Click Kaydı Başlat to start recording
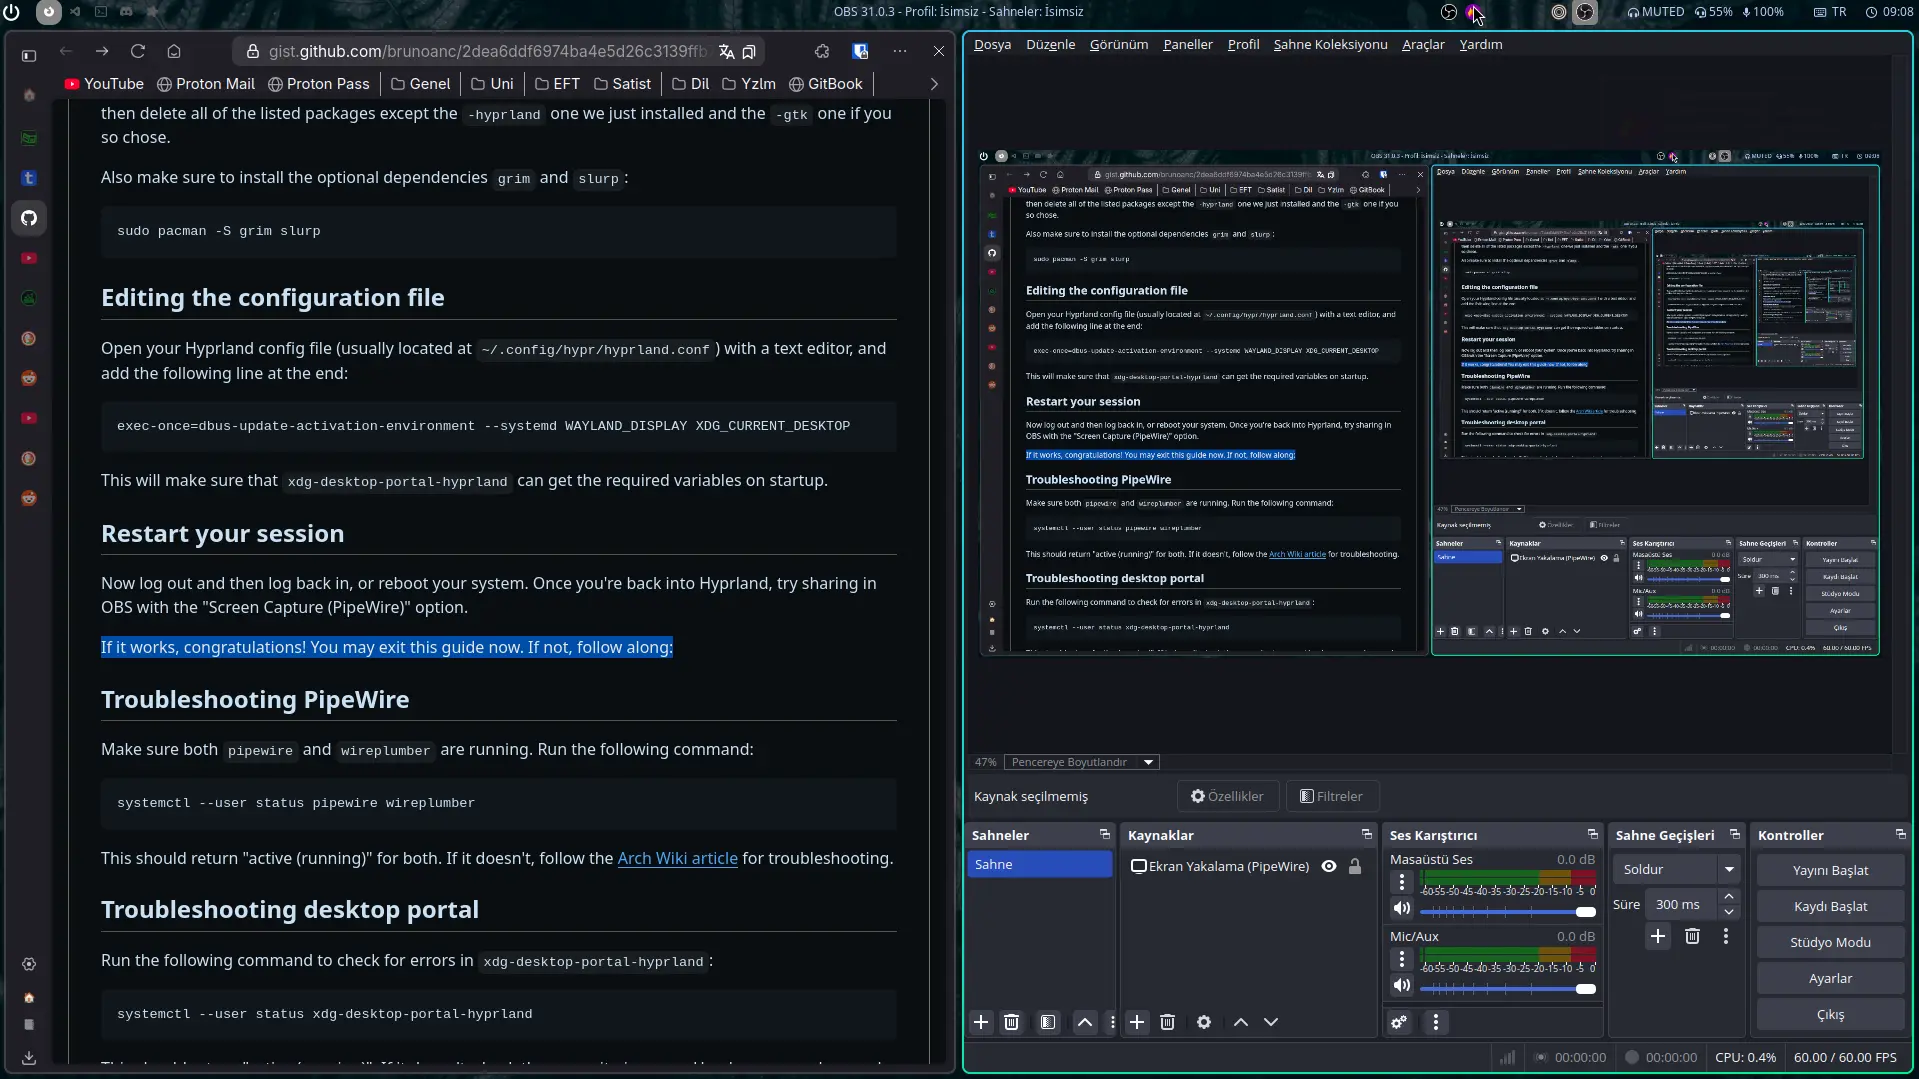 tap(1830, 906)
